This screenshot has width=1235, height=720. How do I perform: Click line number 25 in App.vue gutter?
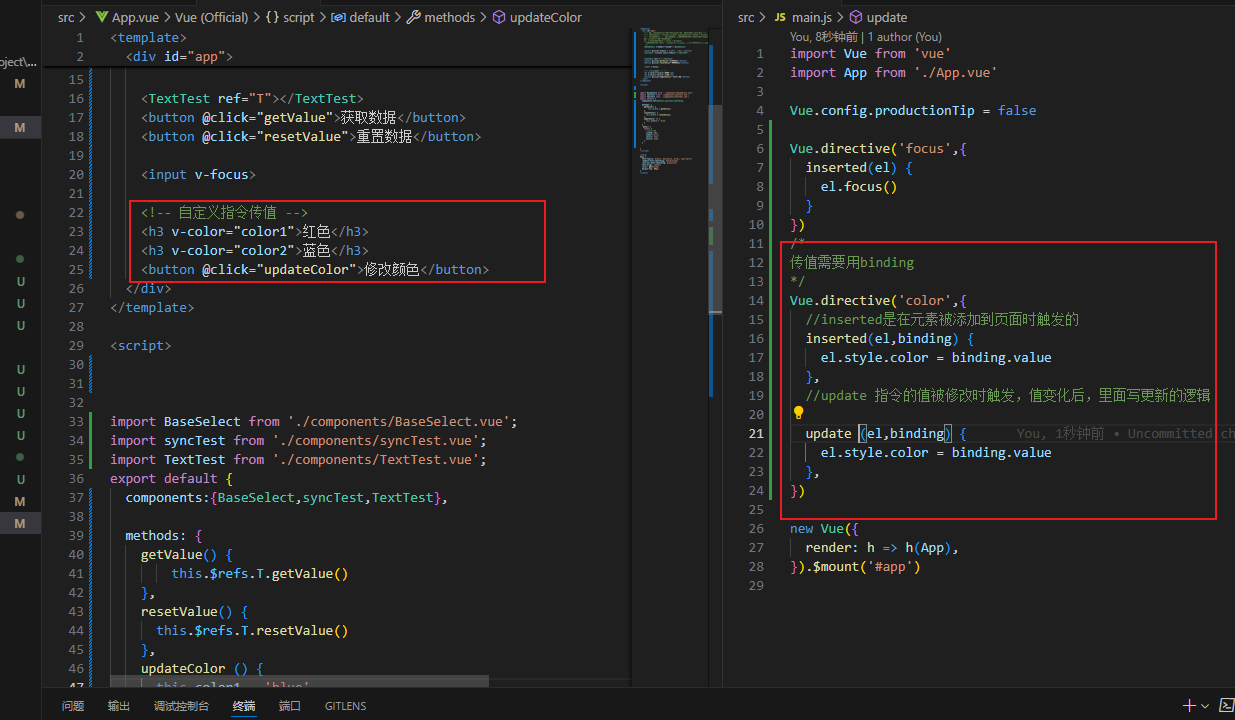click(77, 269)
